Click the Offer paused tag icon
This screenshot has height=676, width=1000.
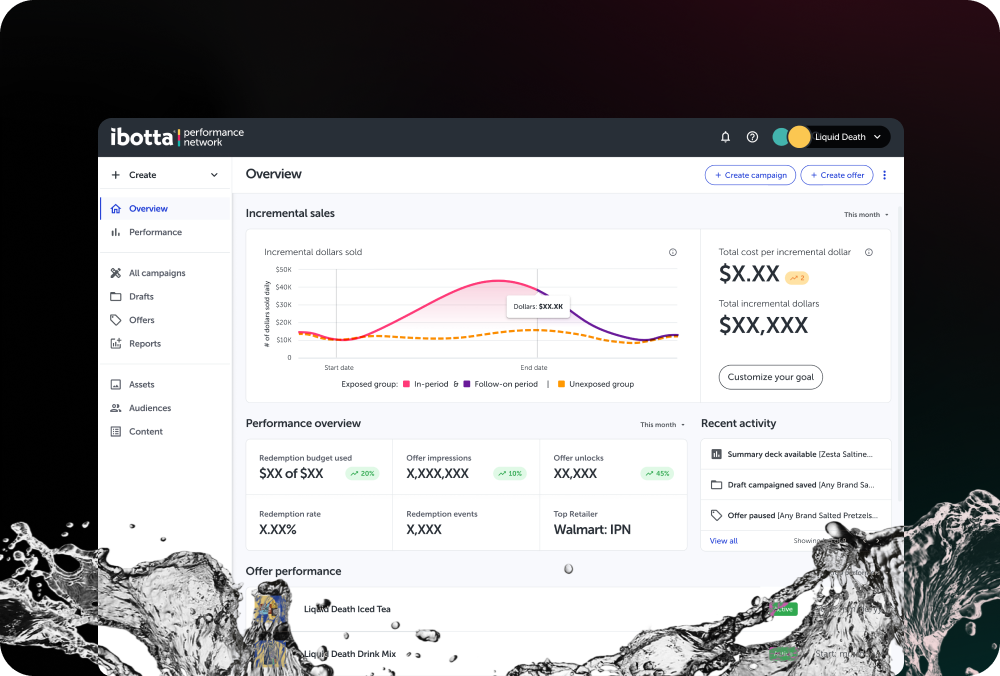tap(716, 515)
